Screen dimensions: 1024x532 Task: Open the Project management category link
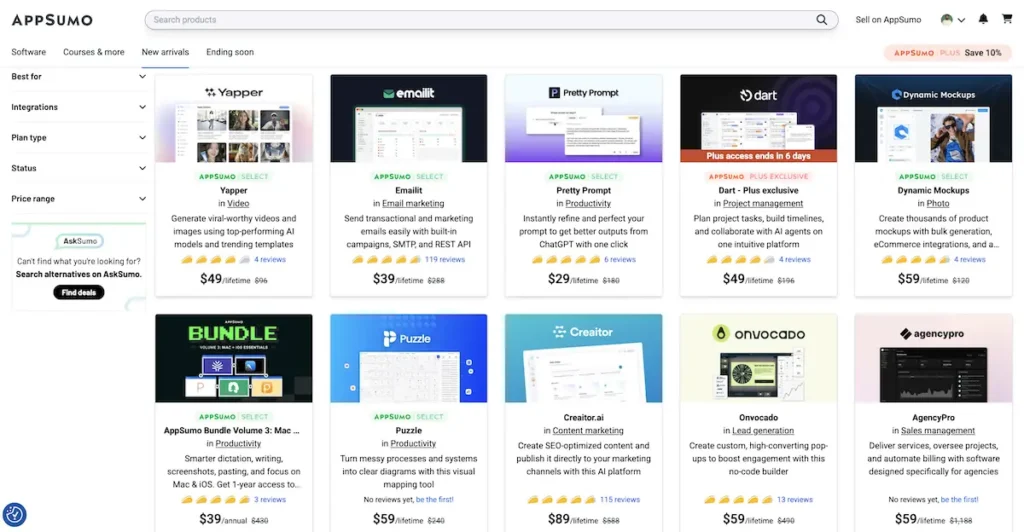pyautogui.click(x=763, y=204)
